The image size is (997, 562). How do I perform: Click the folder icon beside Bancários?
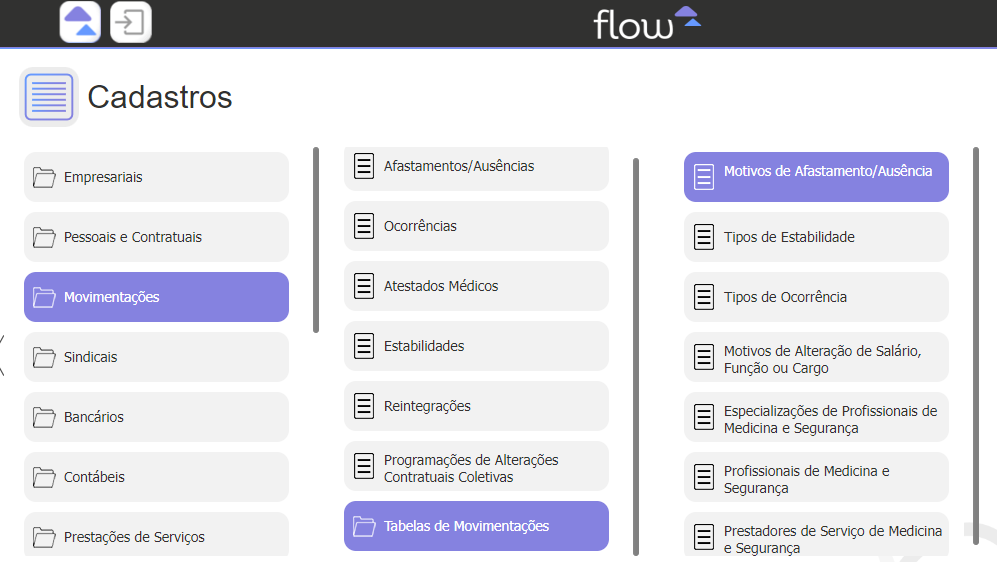coord(44,417)
